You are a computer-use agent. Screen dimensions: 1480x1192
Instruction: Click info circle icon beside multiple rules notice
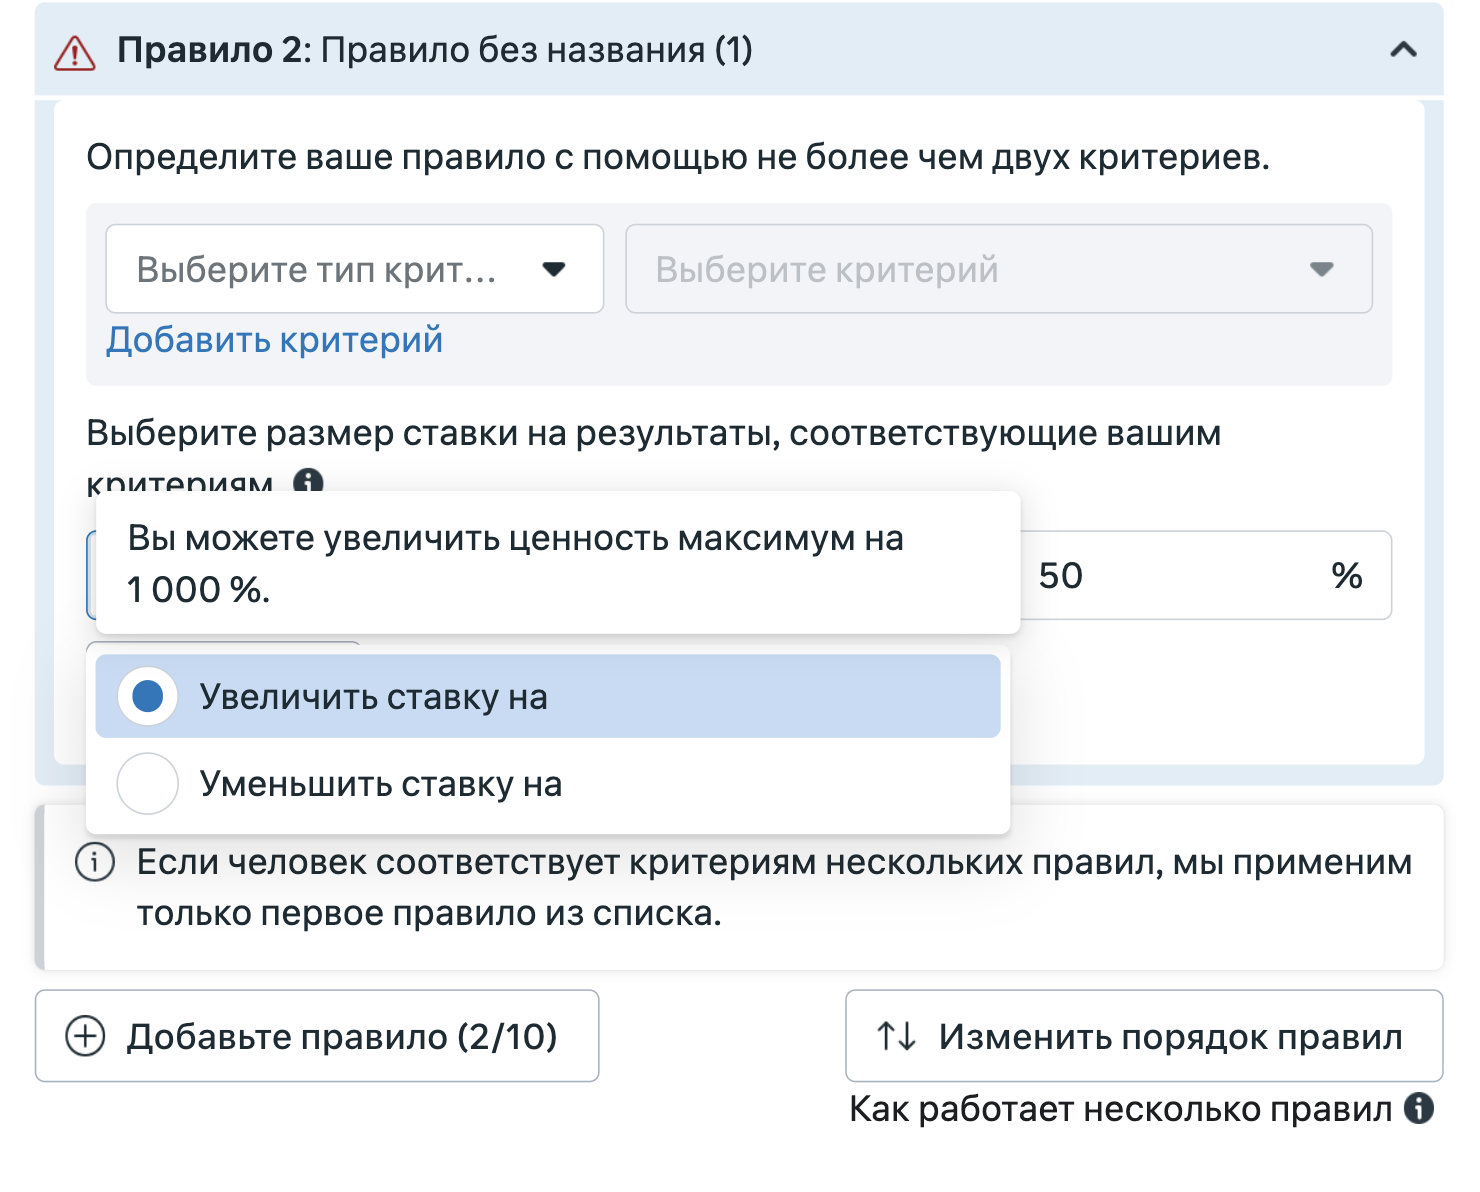pyautogui.click(x=95, y=862)
